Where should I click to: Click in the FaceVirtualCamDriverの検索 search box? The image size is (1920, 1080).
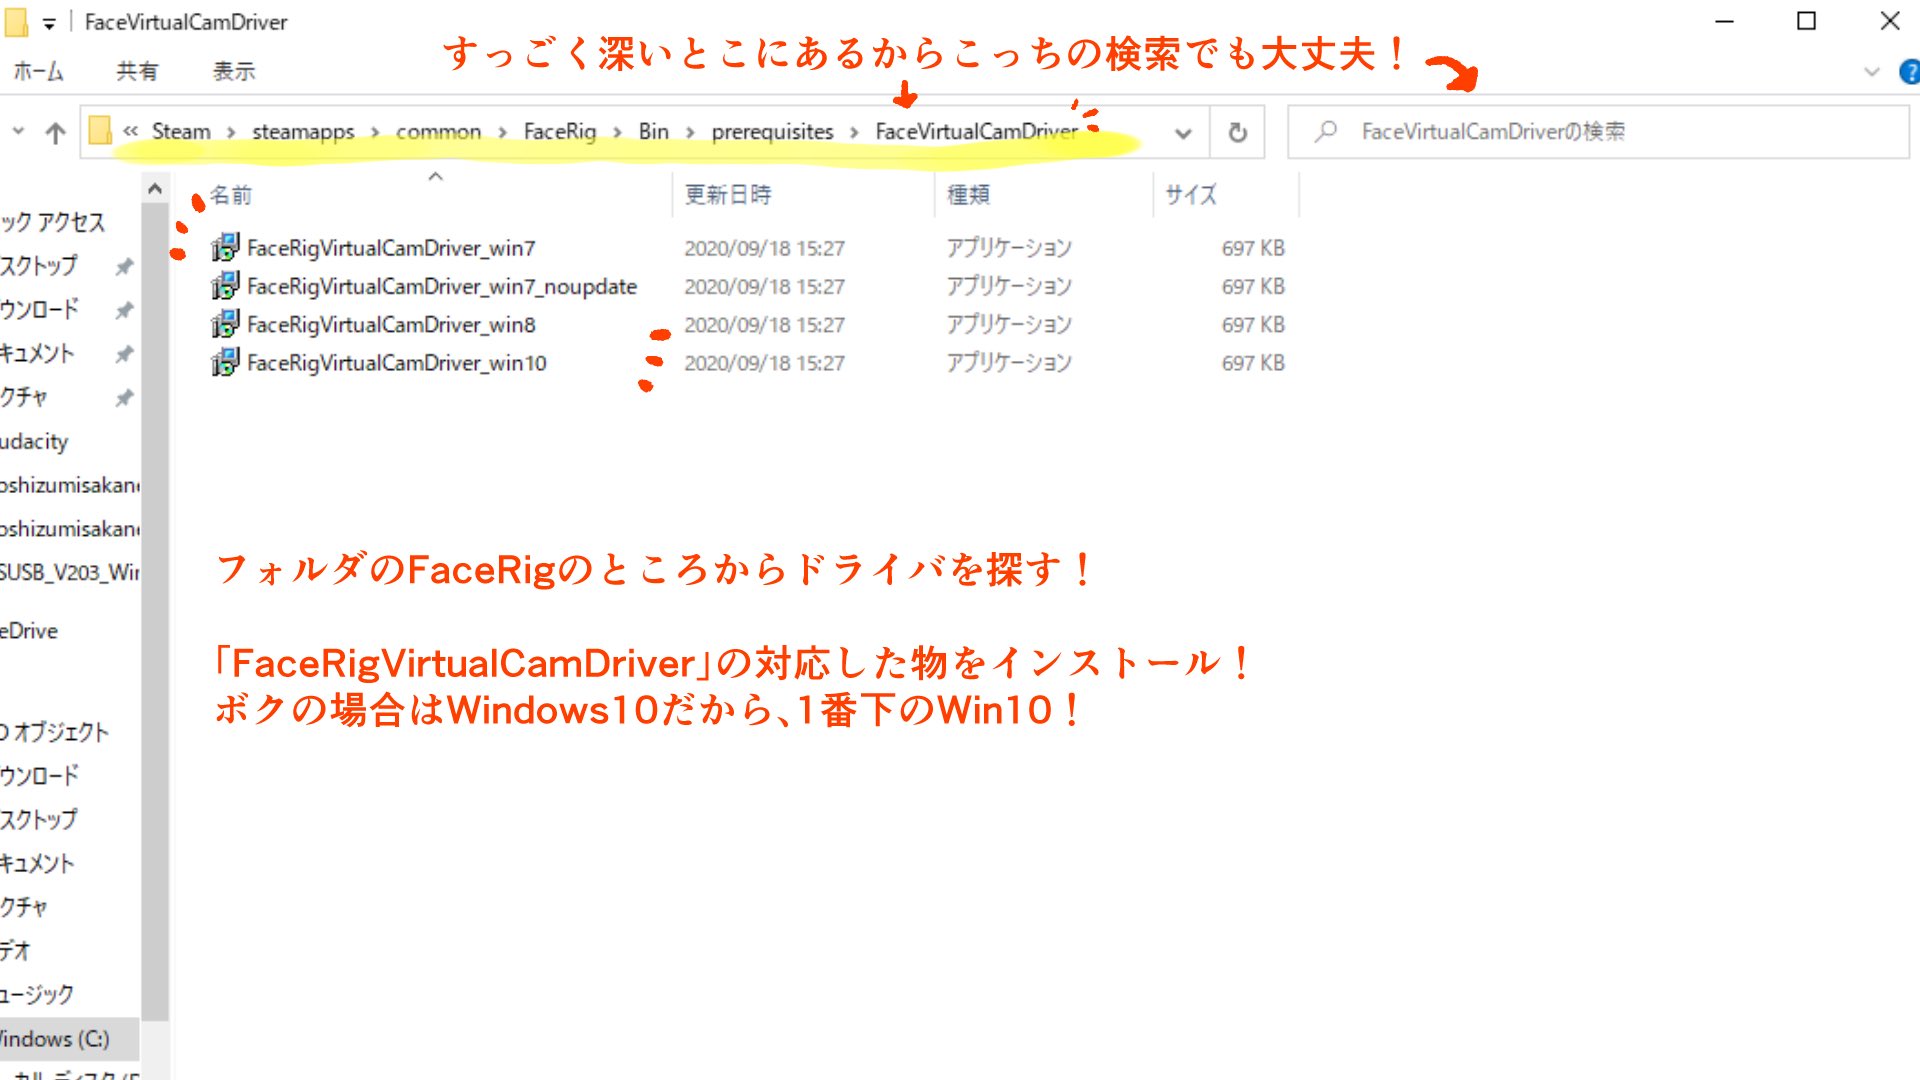(1598, 131)
